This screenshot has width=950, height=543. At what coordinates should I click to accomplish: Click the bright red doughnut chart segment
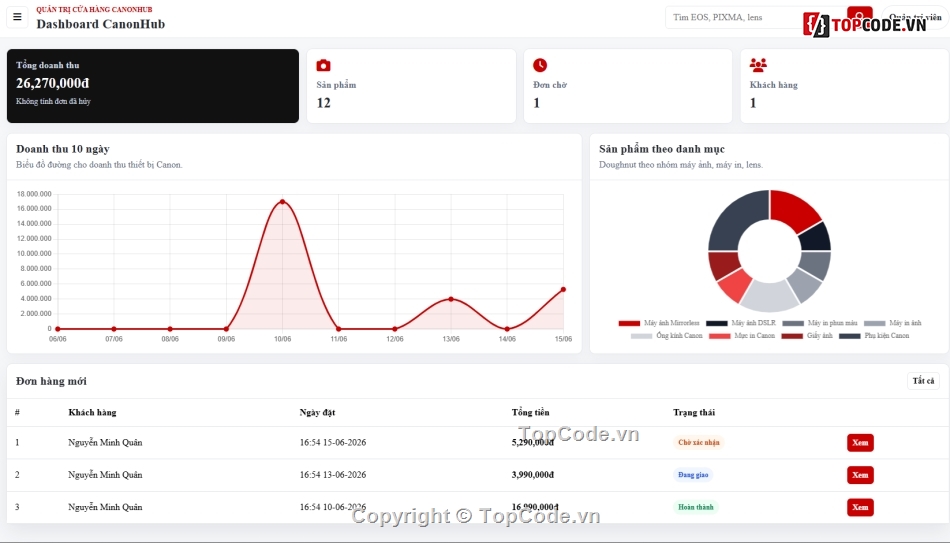point(793,212)
